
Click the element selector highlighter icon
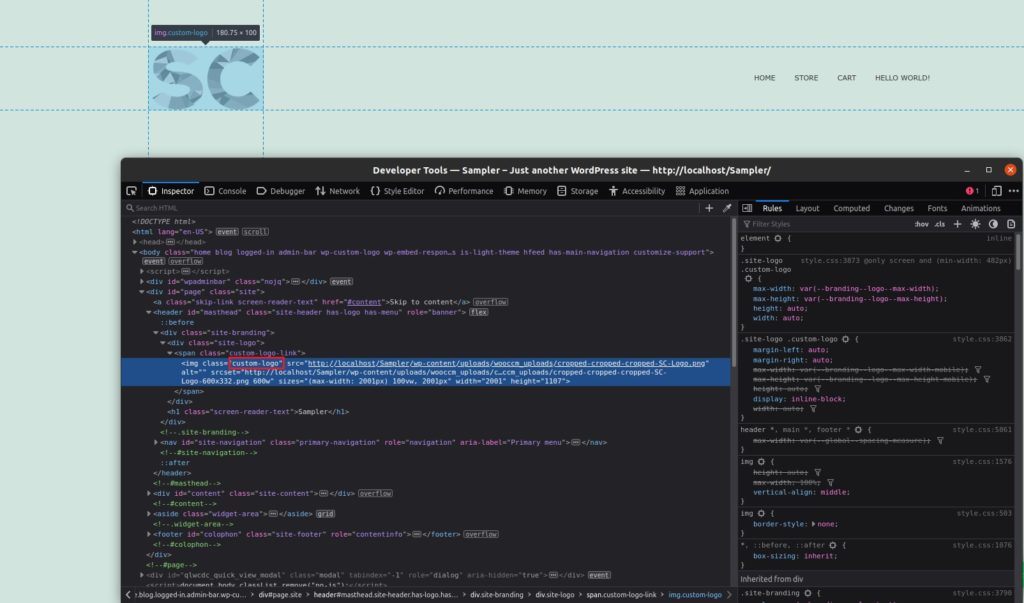click(778, 238)
